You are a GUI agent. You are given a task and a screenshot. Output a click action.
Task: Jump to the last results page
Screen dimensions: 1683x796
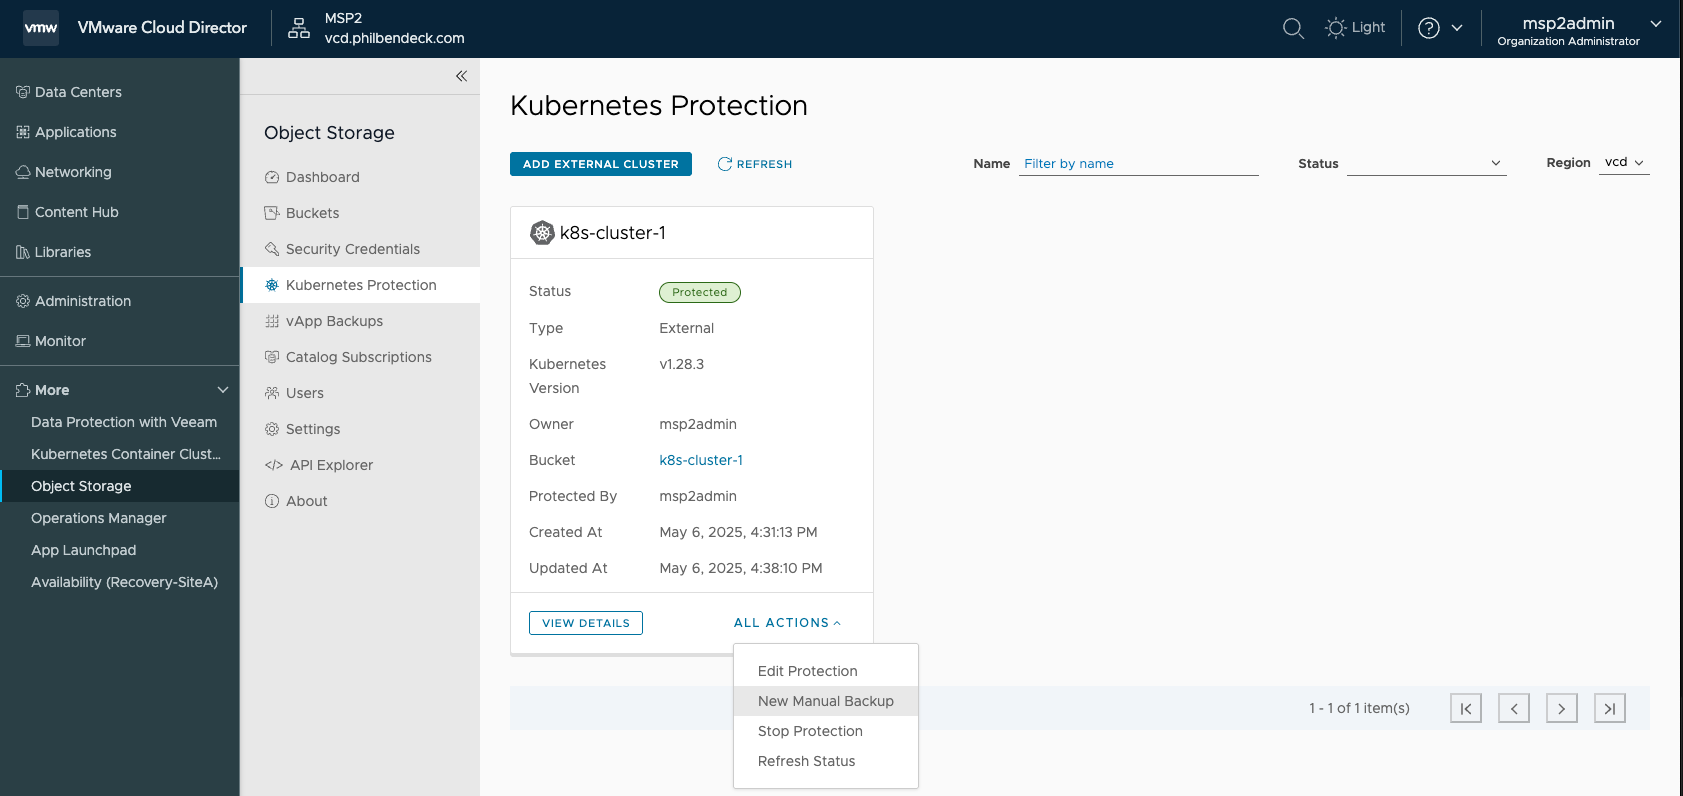[1610, 708]
